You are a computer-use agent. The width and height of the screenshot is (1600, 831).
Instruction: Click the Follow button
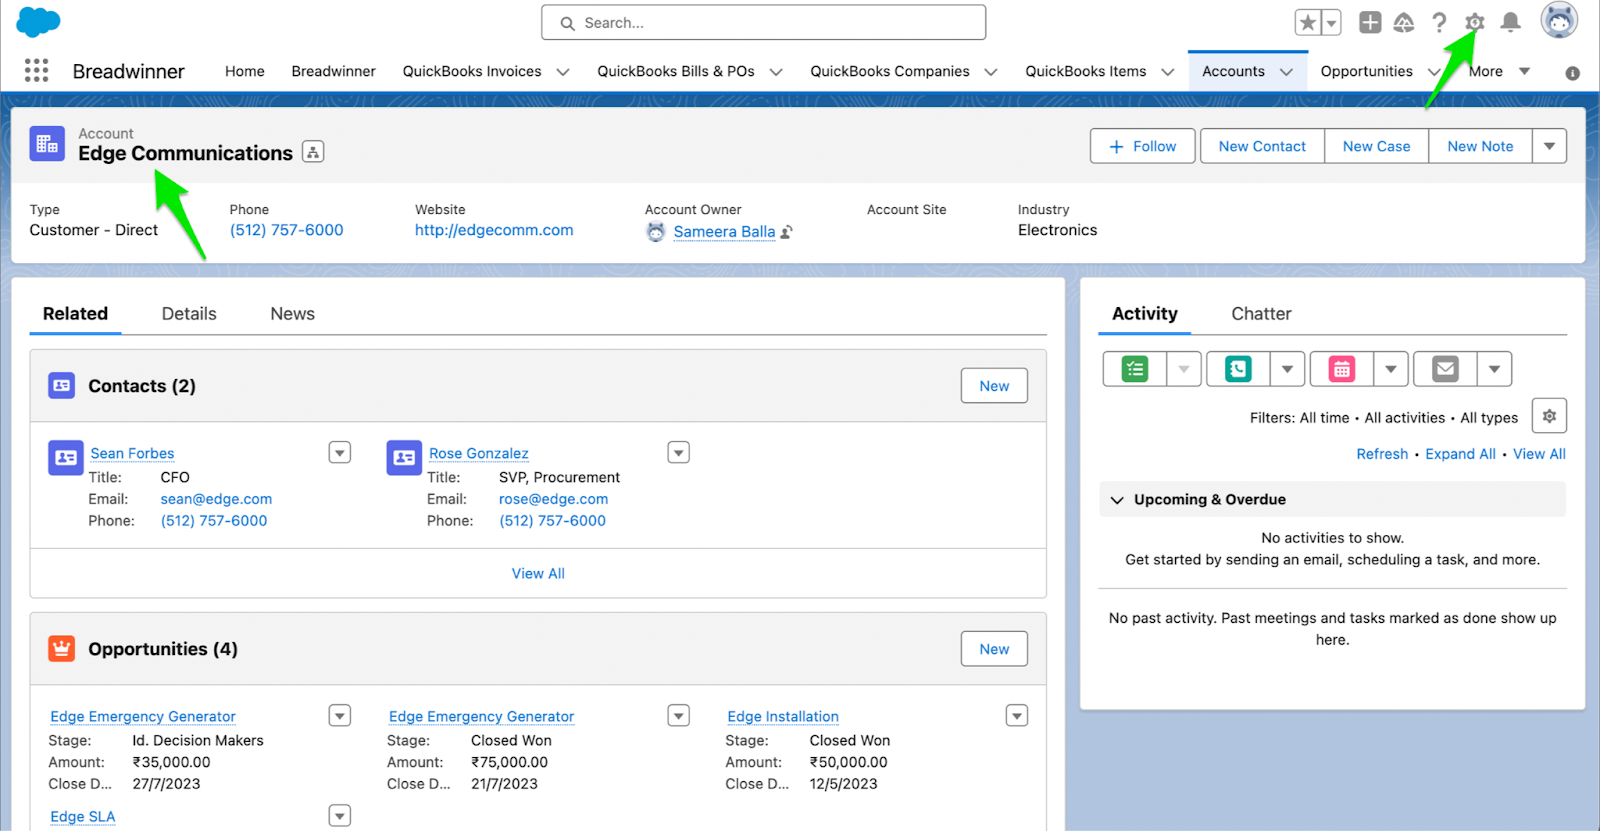(x=1142, y=146)
